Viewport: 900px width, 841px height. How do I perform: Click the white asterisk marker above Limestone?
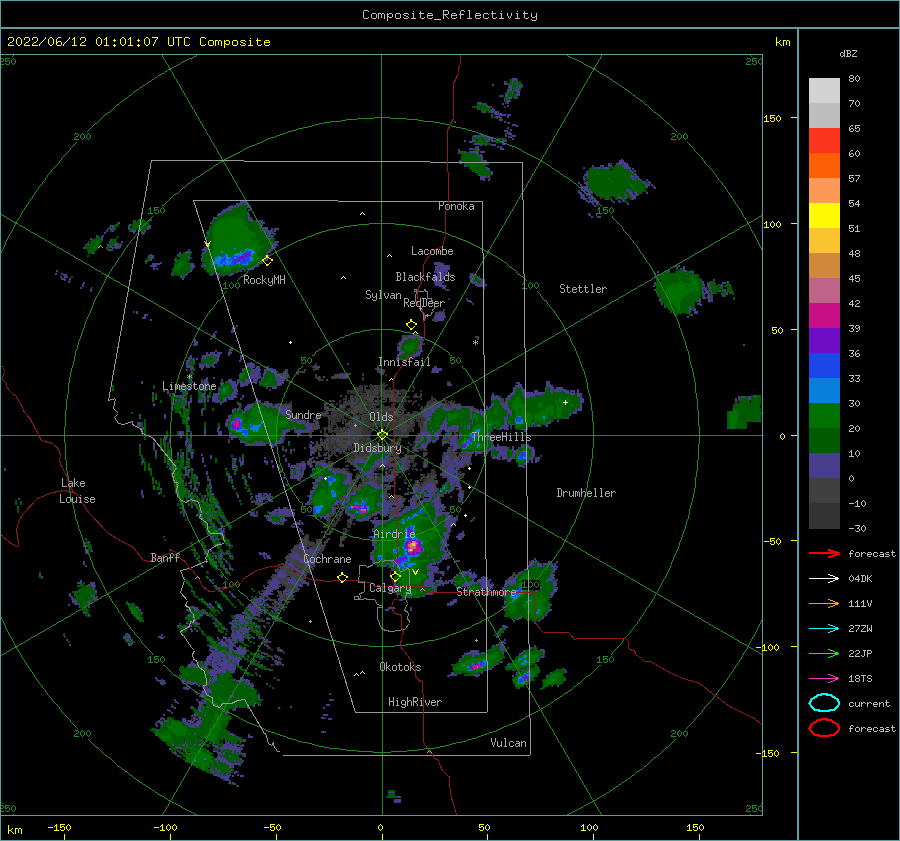click(189, 377)
